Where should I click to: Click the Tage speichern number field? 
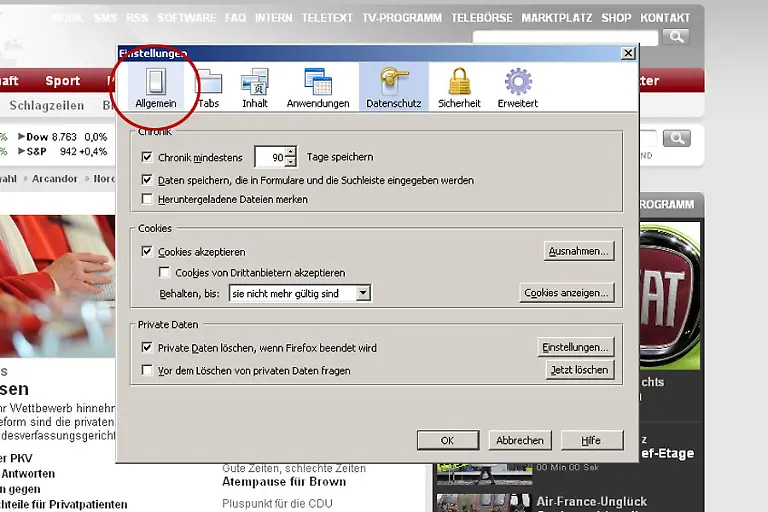270,157
